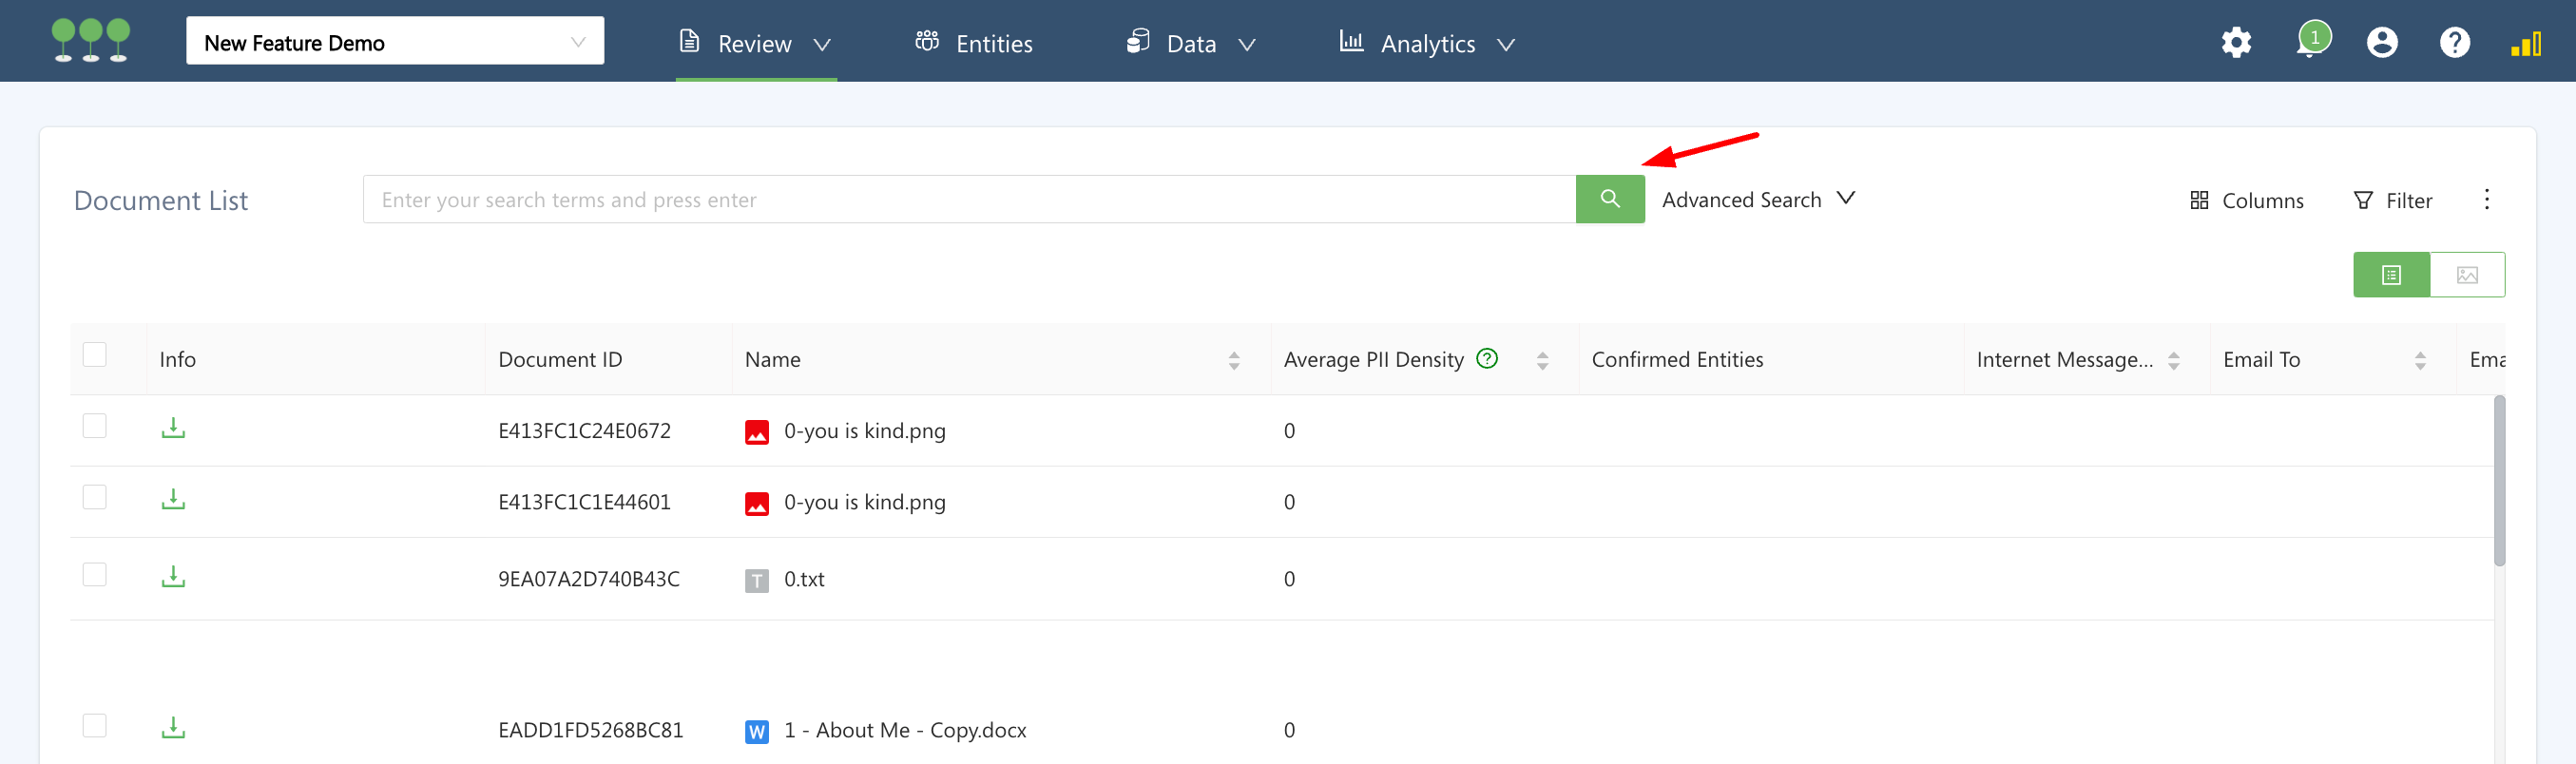Open the three-dot more options menu
The image size is (2576, 764).
click(2486, 200)
